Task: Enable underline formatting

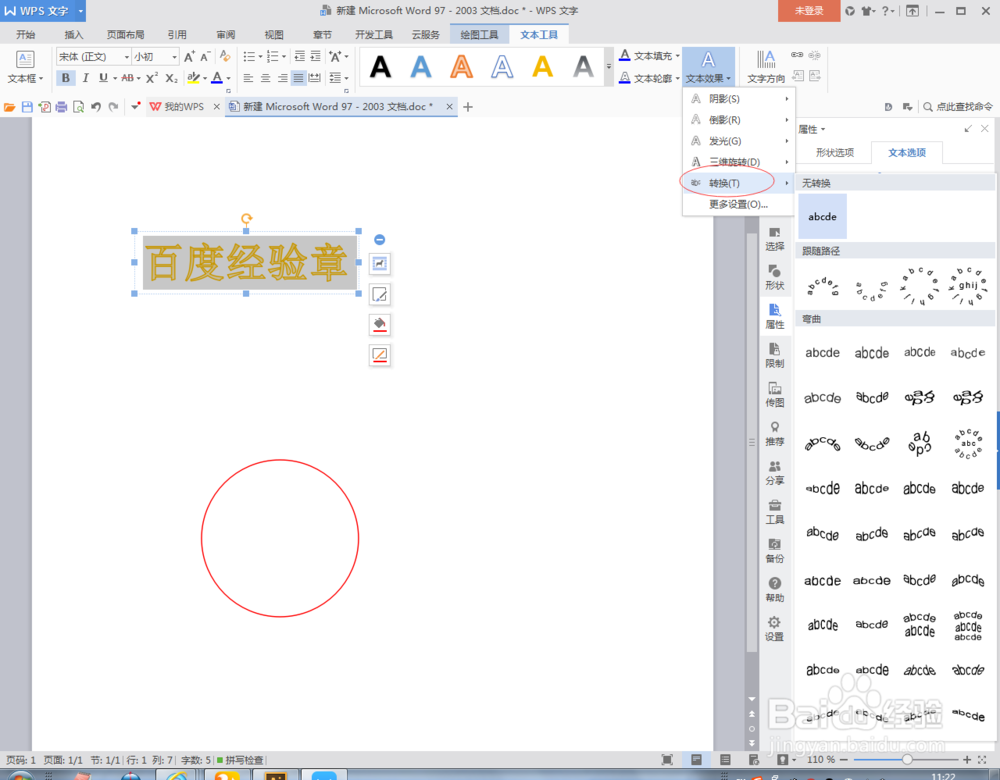Action: 103,78
